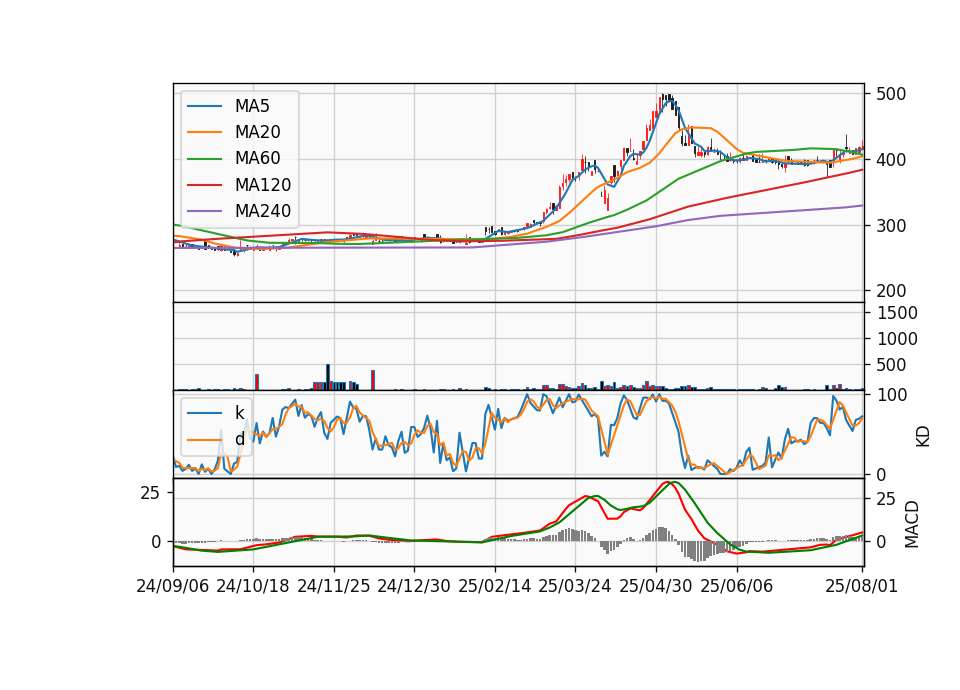Click the 24/11/25 date axis label
960x690 pixels.
pyautogui.click(x=334, y=586)
